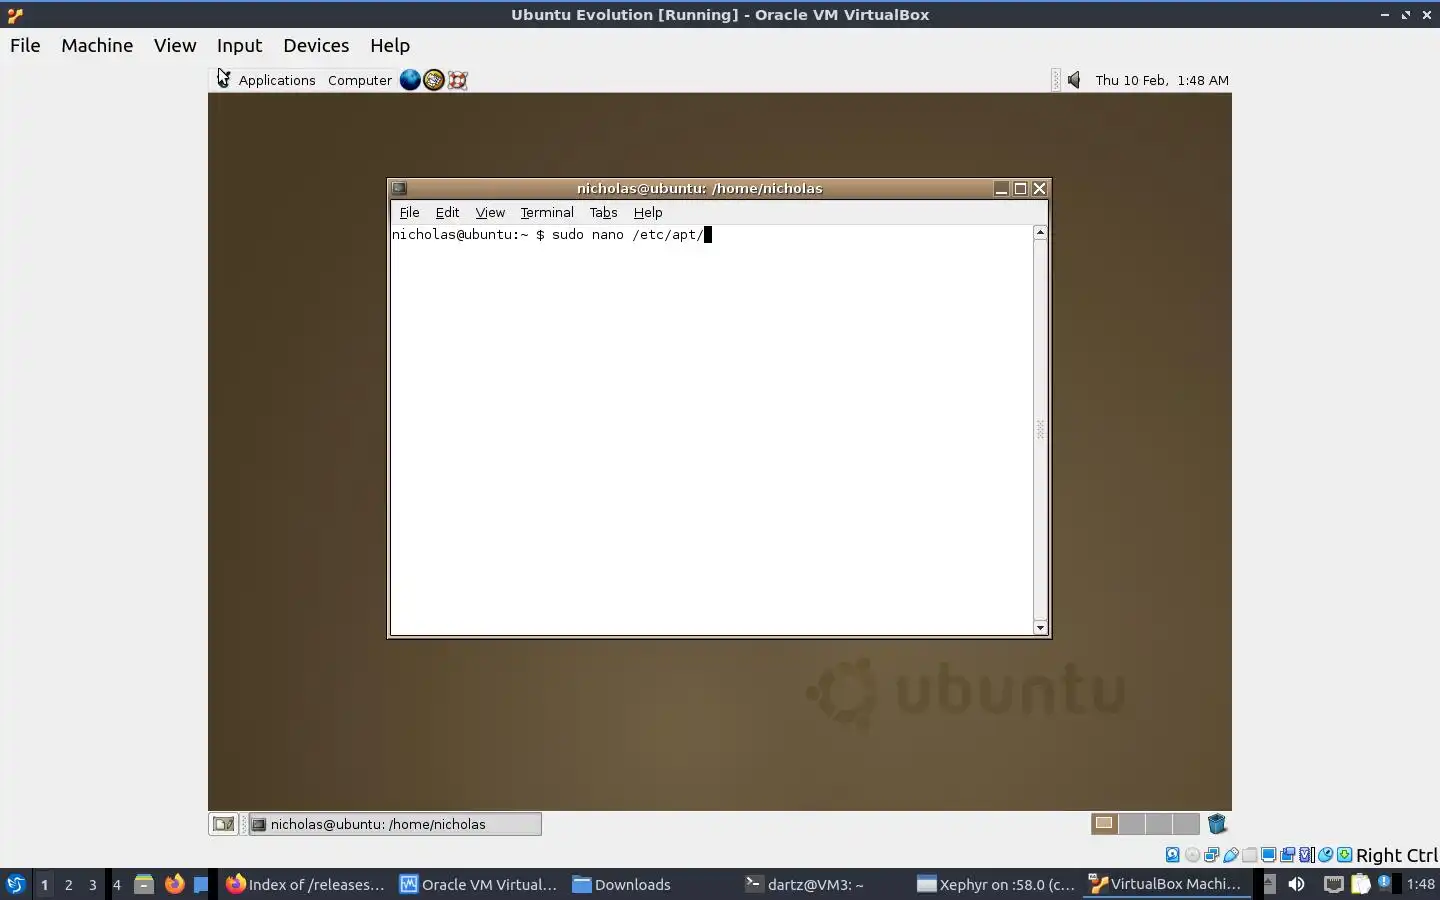Click the guest volume speaker icon

click(x=1074, y=80)
